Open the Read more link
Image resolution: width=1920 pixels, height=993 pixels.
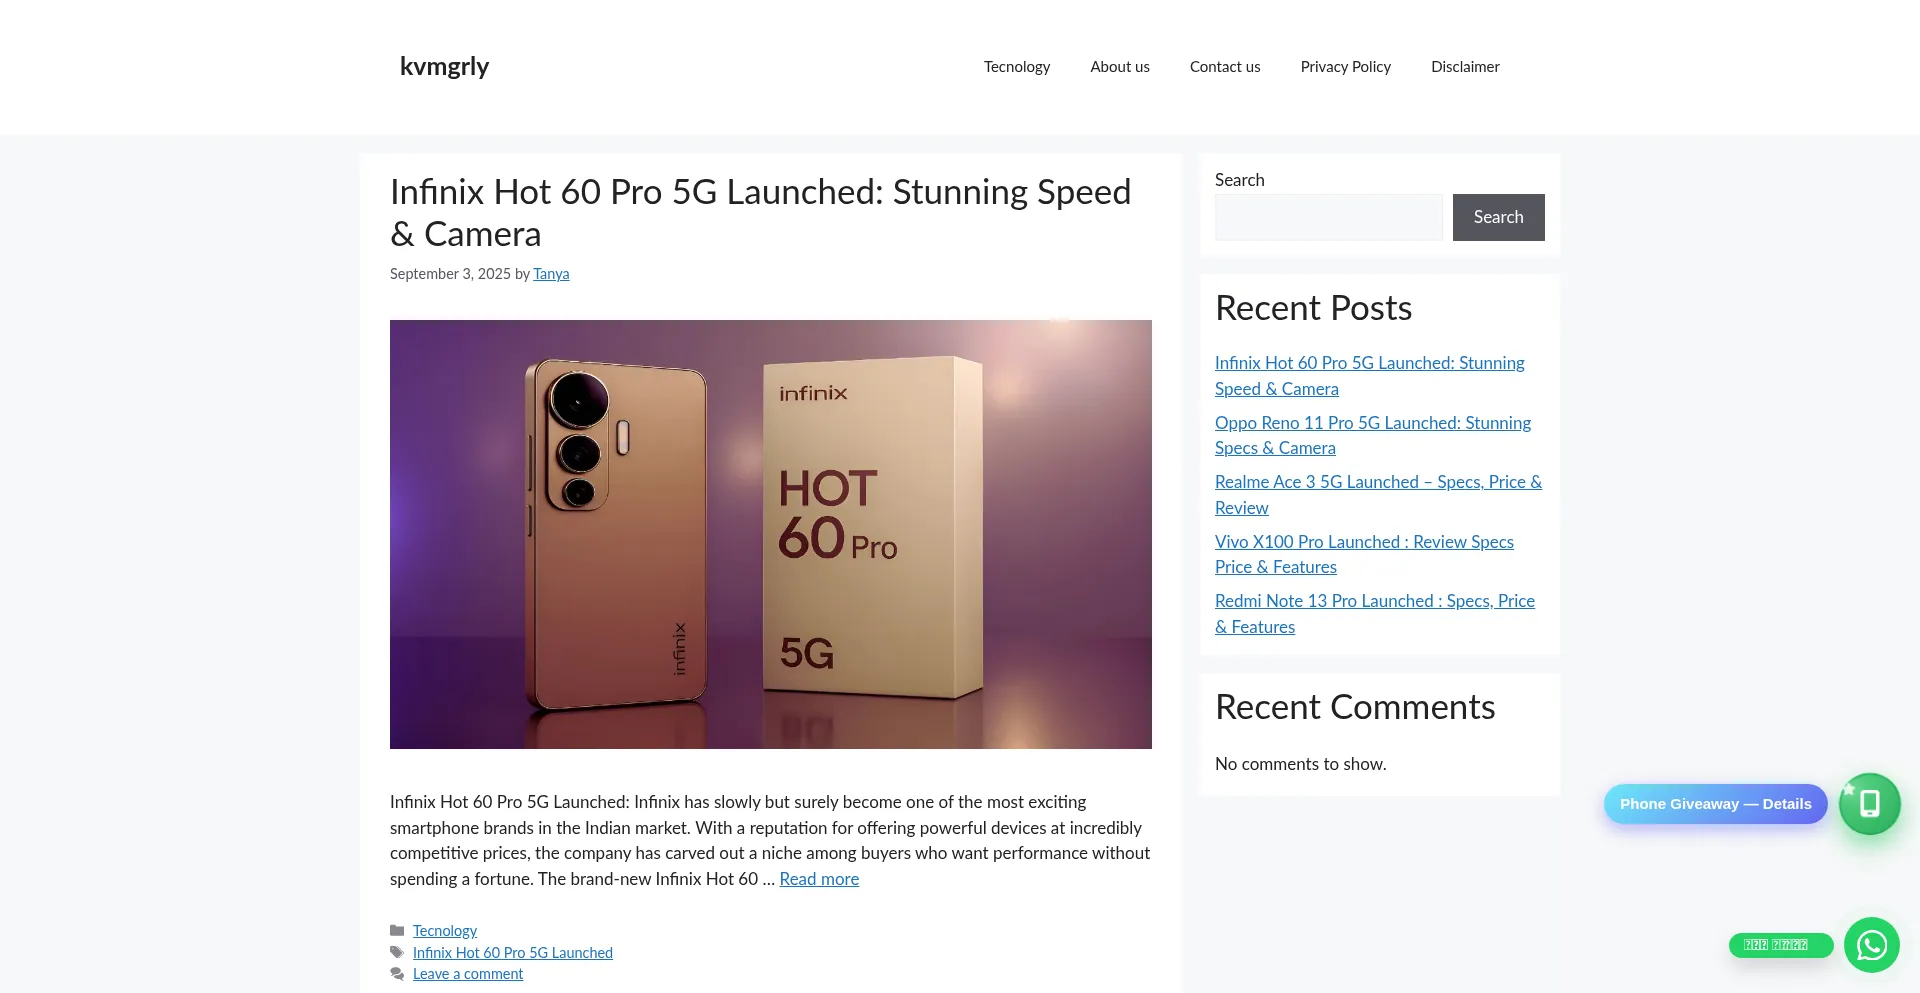tap(818, 879)
